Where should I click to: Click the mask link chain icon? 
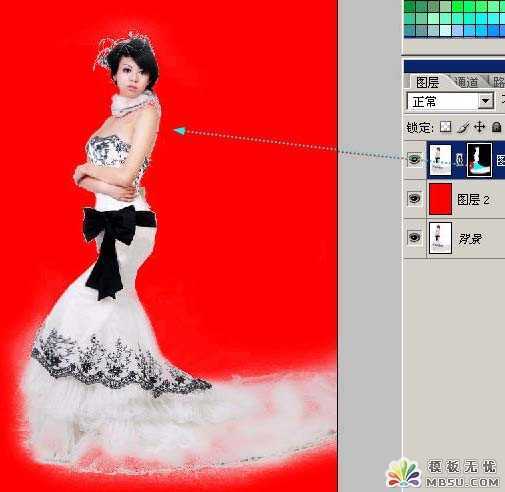point(459,160)
